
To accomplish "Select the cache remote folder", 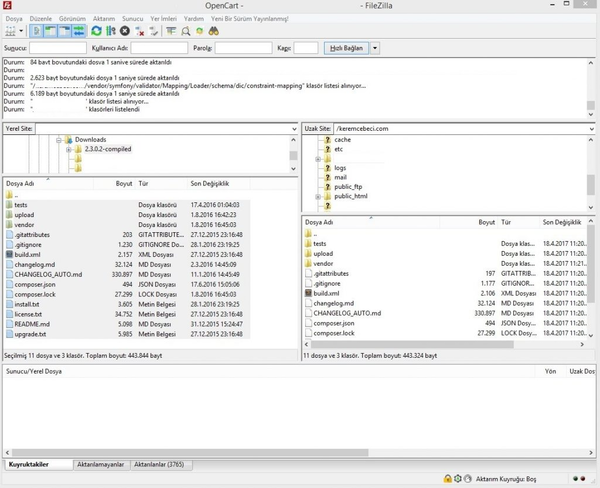I will pos(342,140).
